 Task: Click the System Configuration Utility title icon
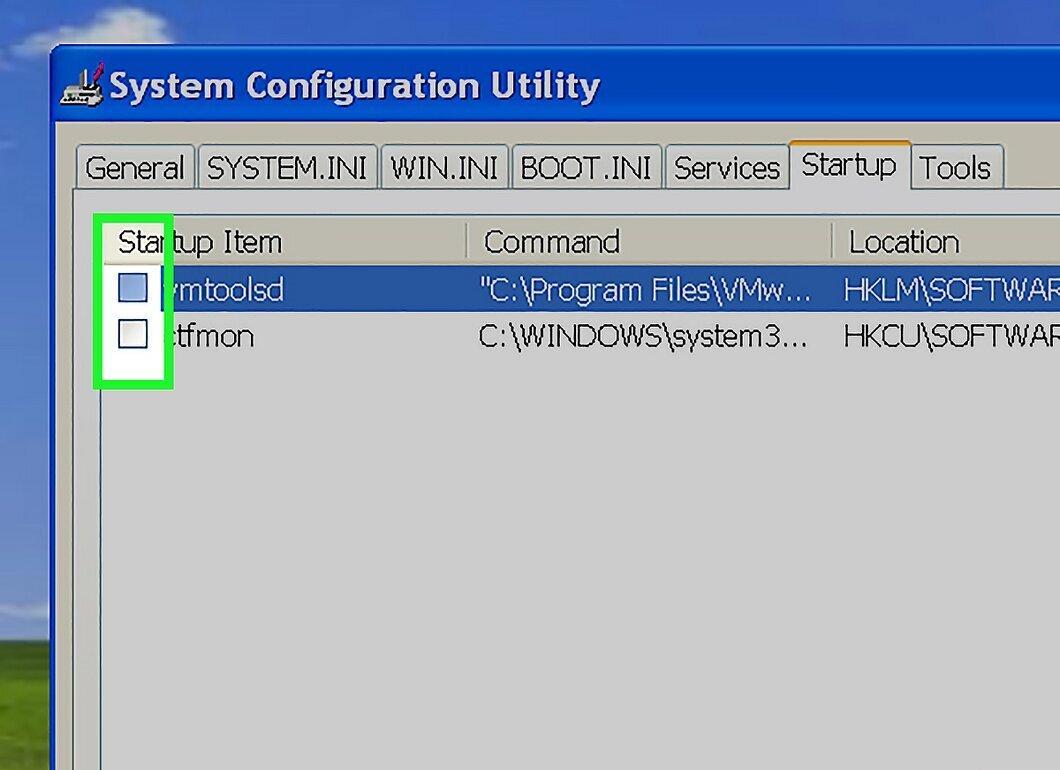tap(82, 85)
